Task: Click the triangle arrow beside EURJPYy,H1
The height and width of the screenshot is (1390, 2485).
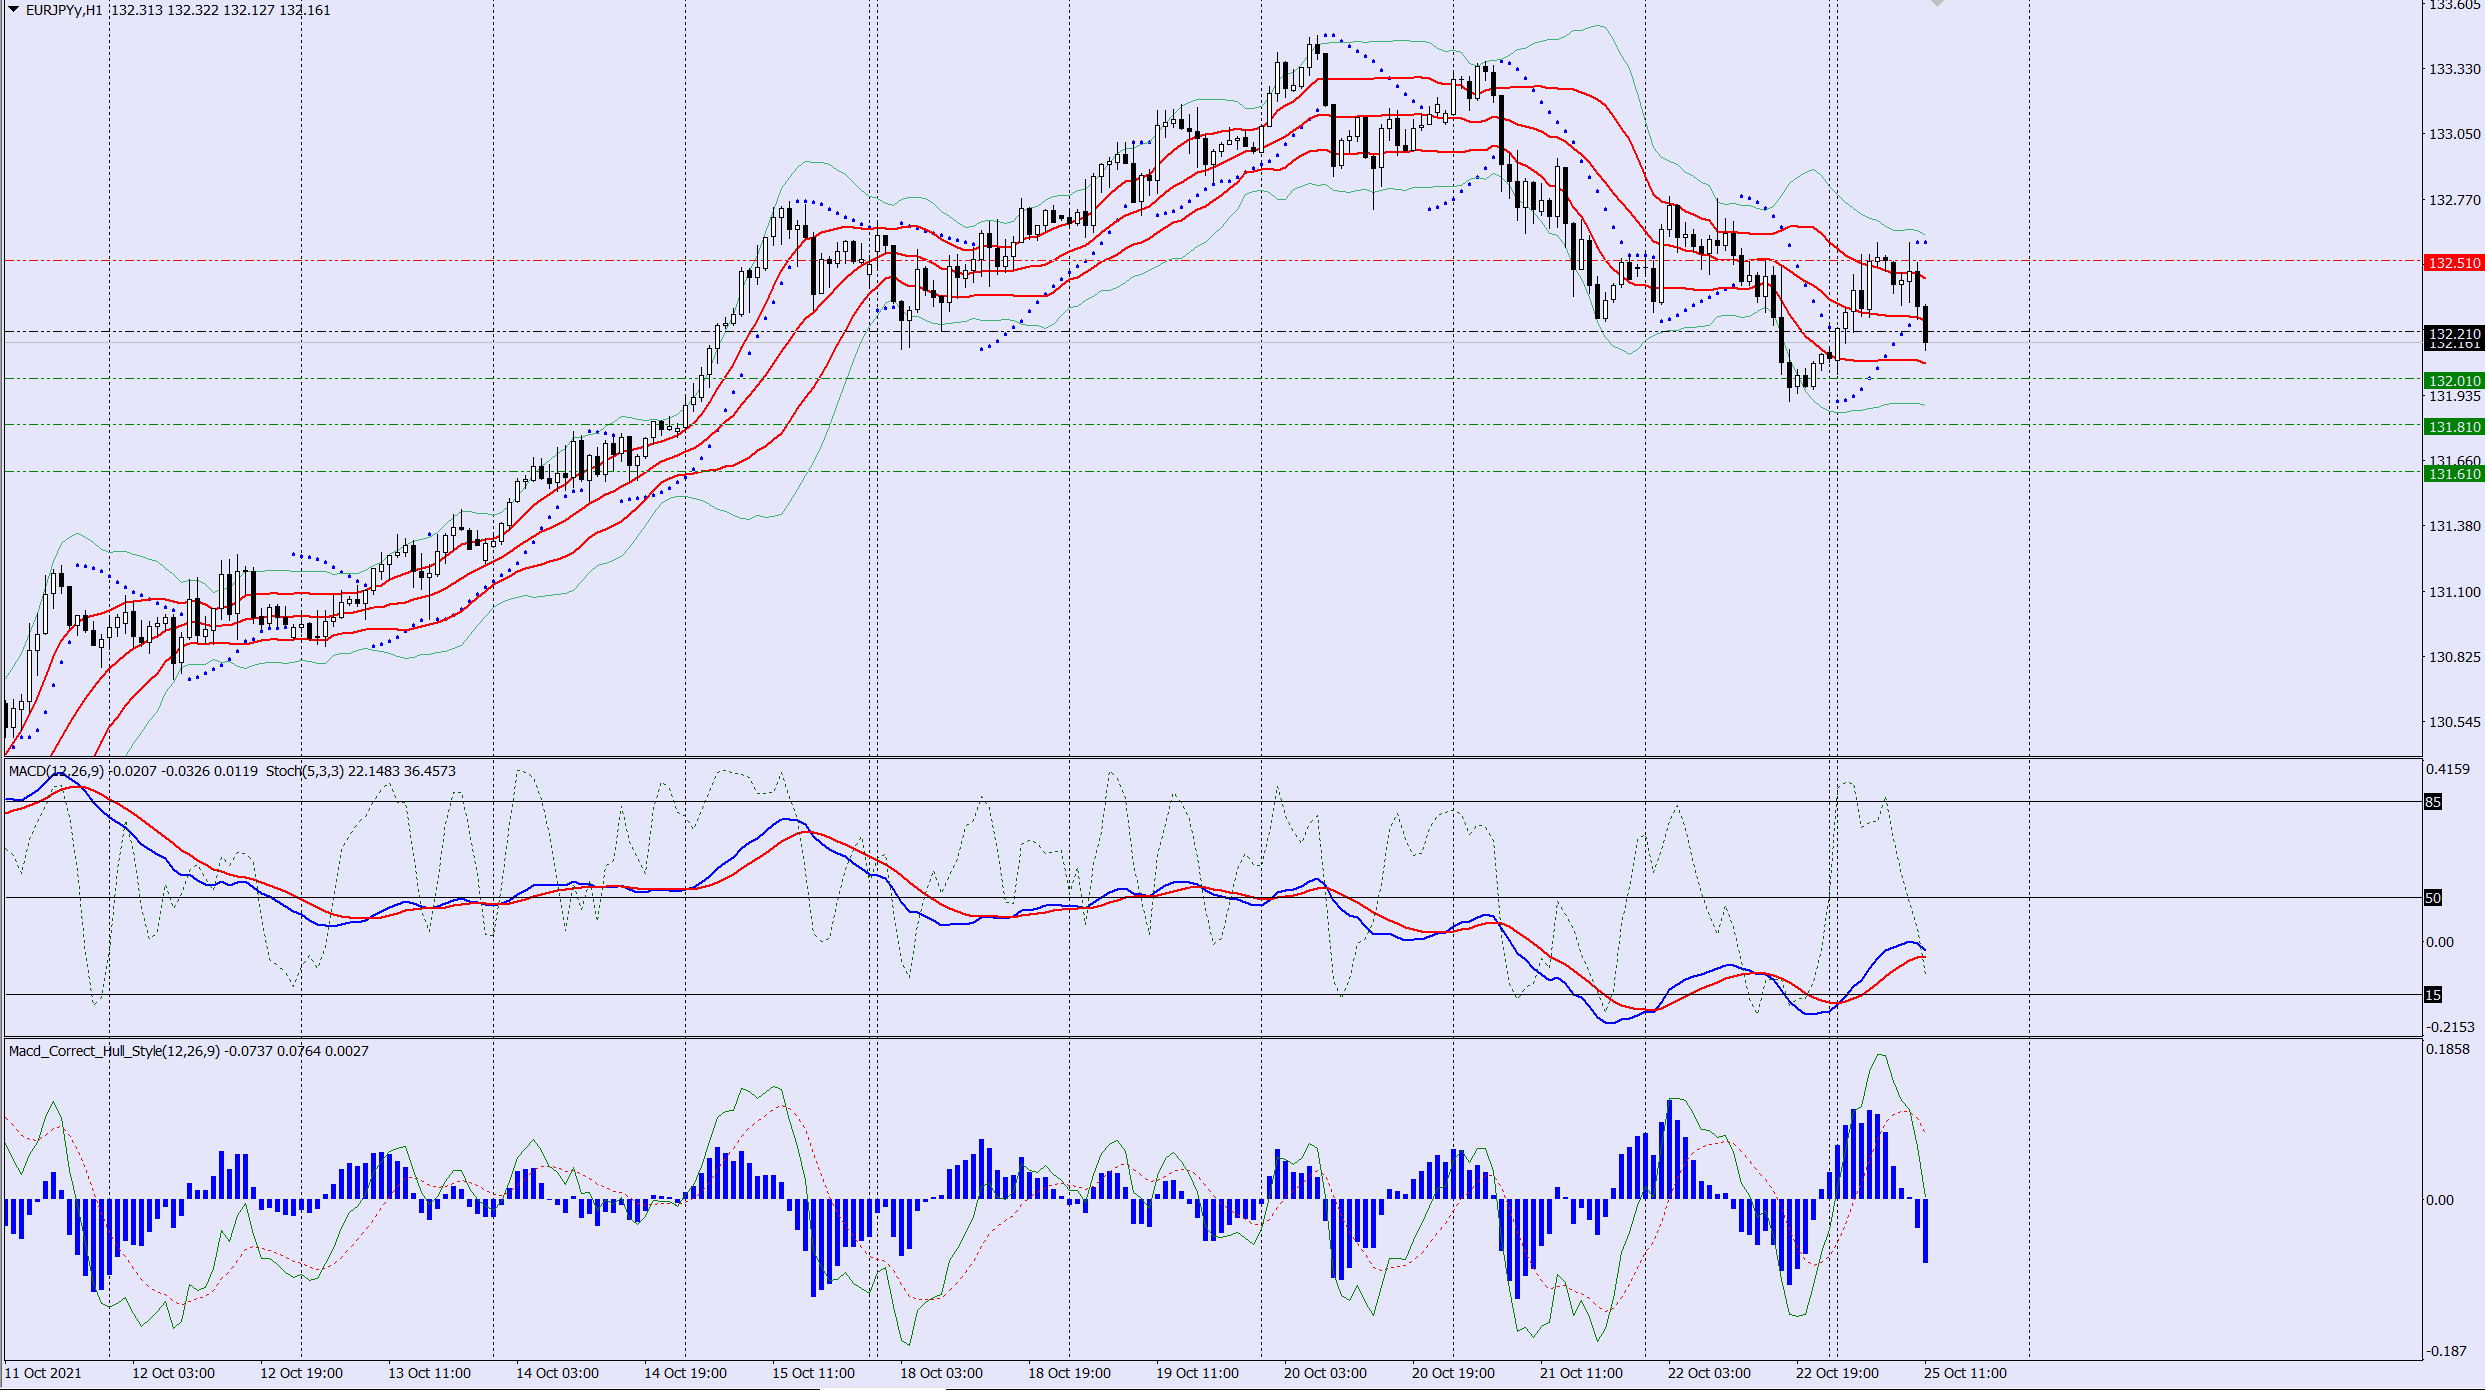Action: (14, 9)
